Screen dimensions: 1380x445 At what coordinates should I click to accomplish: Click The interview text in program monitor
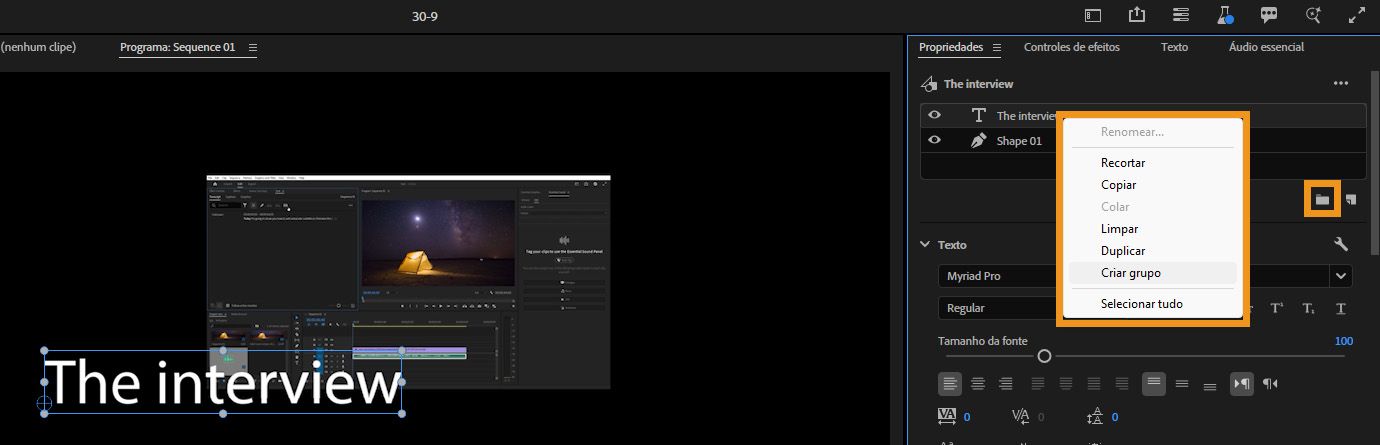(x=223, y=382)
